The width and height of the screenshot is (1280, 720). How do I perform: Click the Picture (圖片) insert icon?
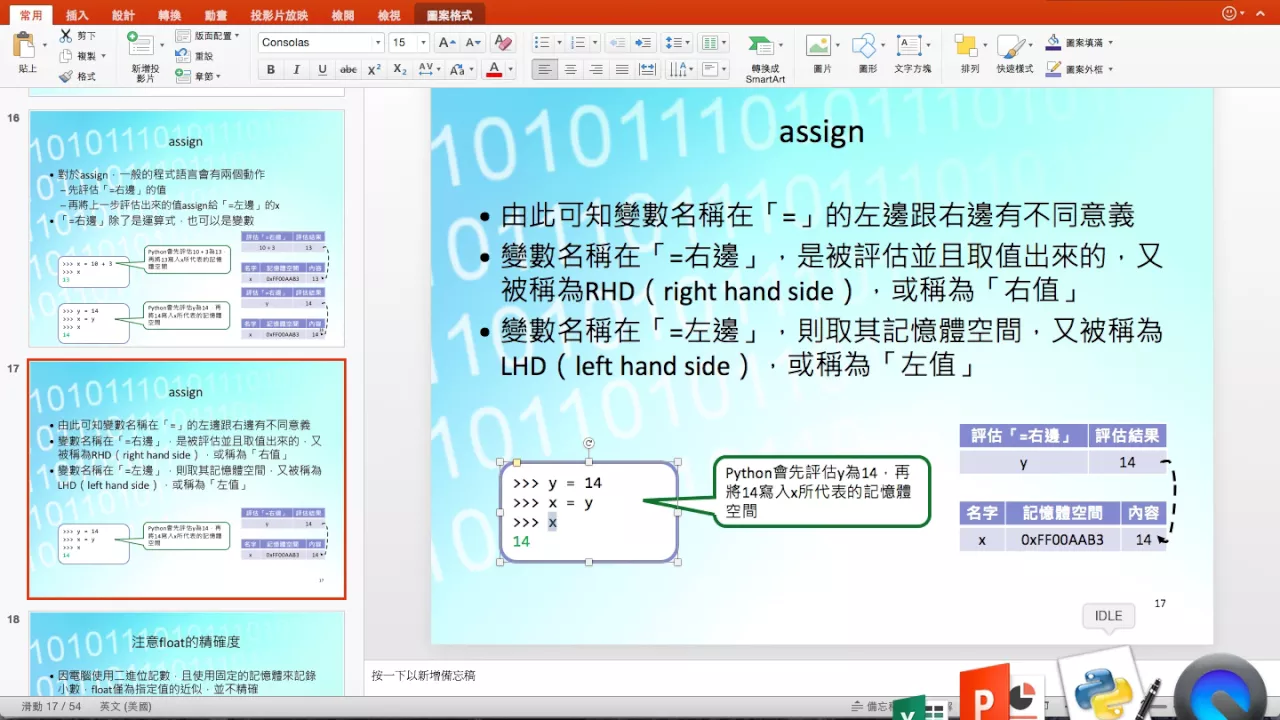[818, 46]
